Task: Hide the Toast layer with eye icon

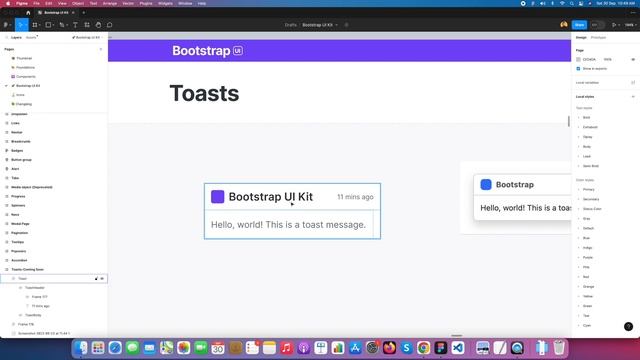Action: click(102, 279)
